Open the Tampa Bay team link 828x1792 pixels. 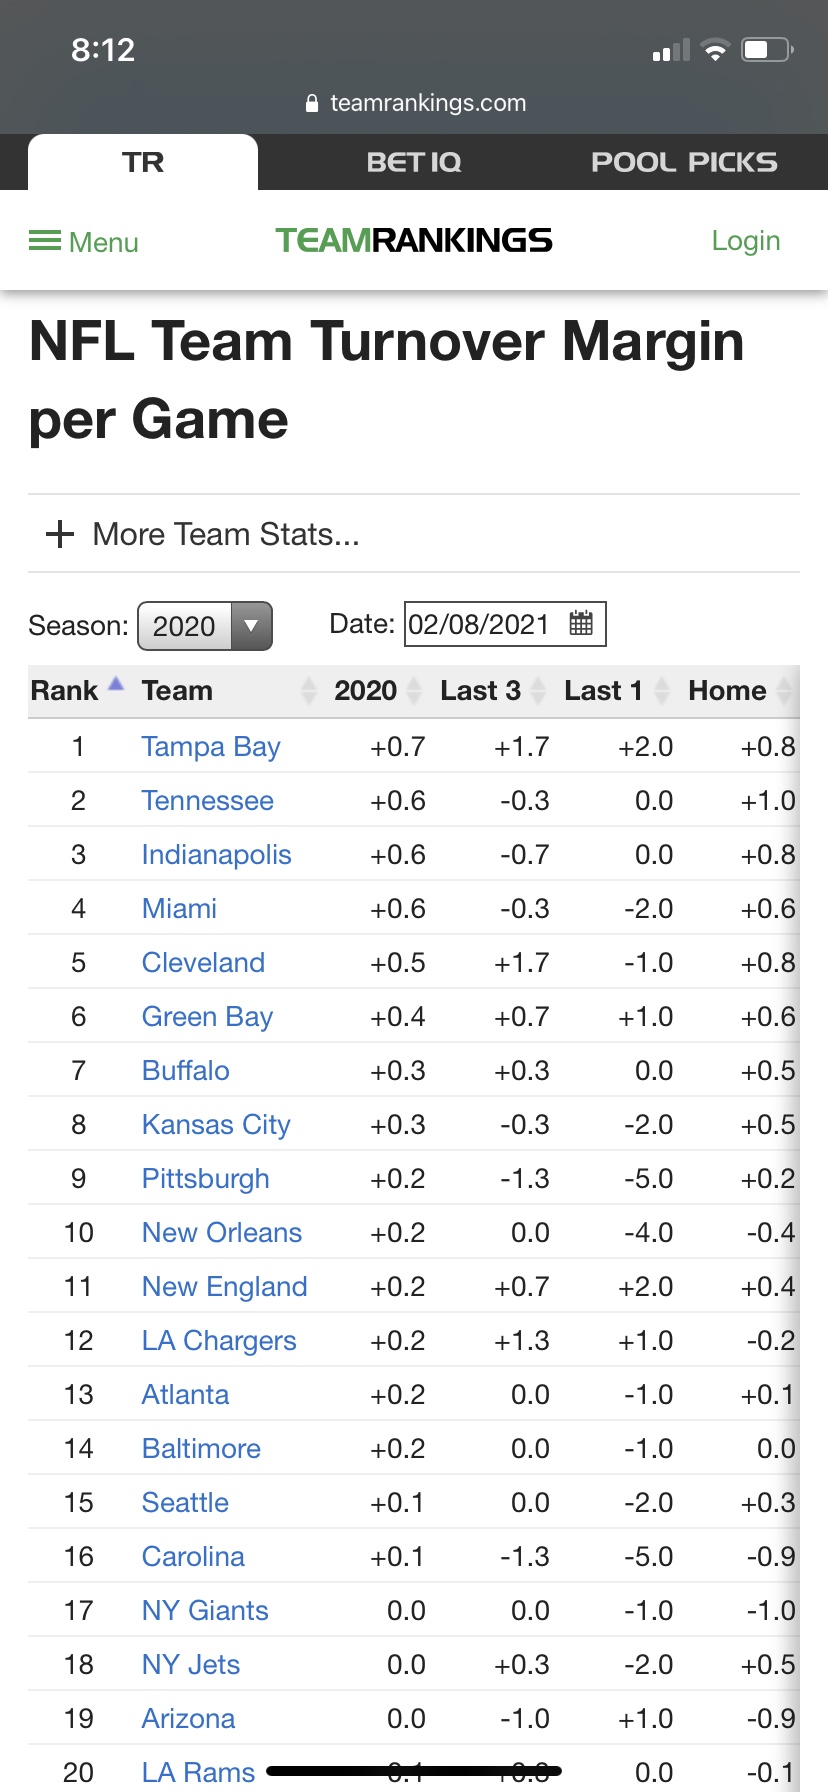coord(211,747)
